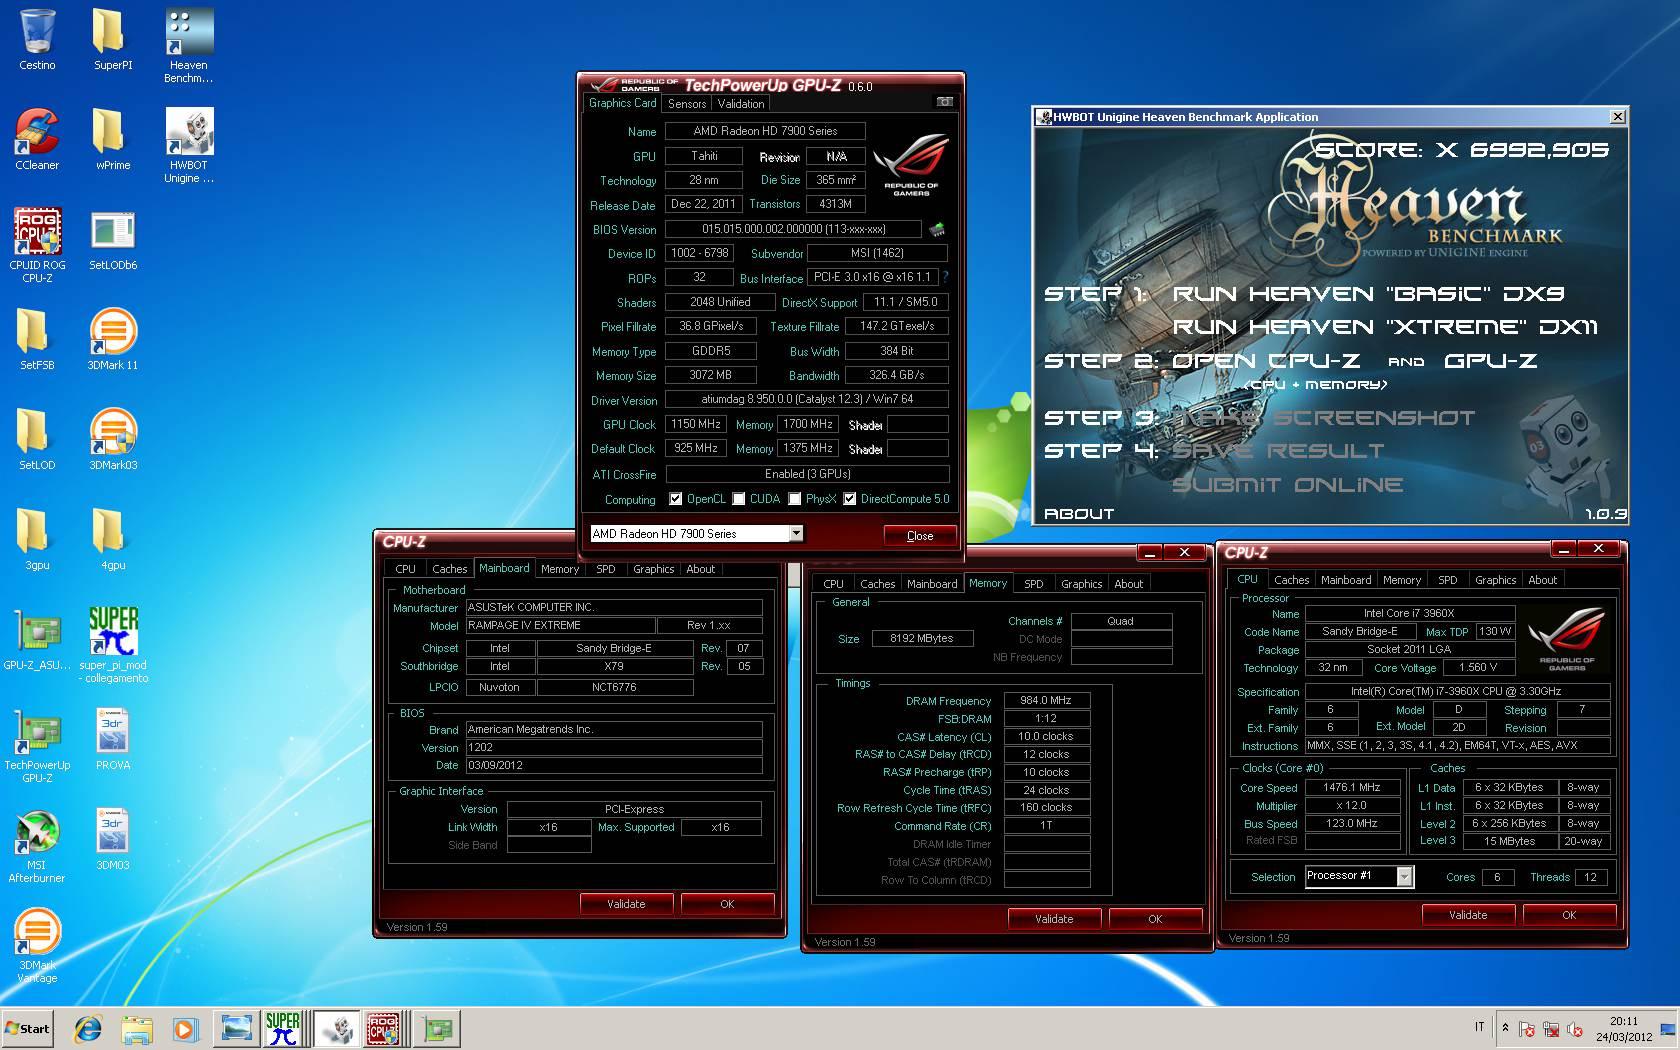Click the bus interface question mark
Screen dimensions: 1680x1050
pos(945,277)
